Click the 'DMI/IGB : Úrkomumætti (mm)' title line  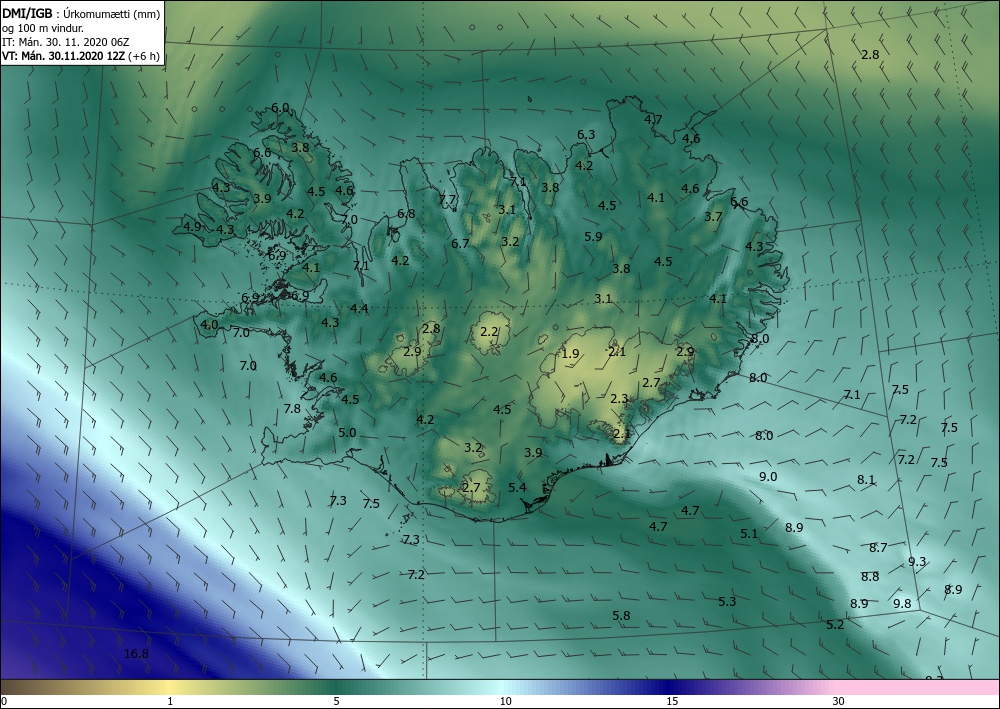[x=81, y=14]
